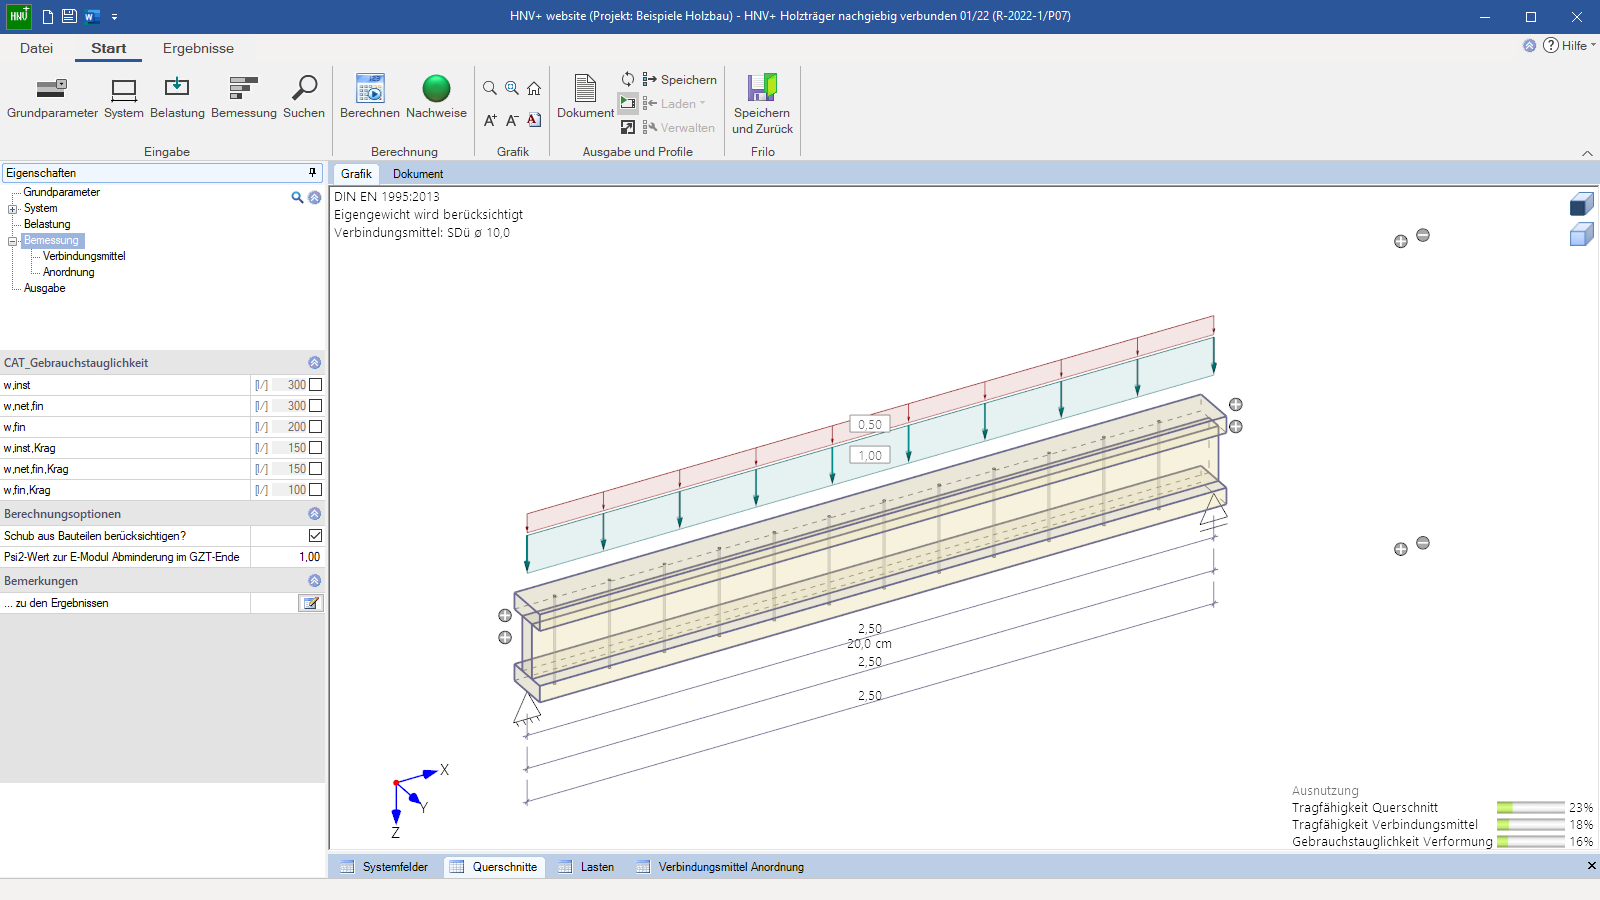Enable the w,fin checkbox
The width and height of the screenshot is (1600, 900).
coord(316,427)
